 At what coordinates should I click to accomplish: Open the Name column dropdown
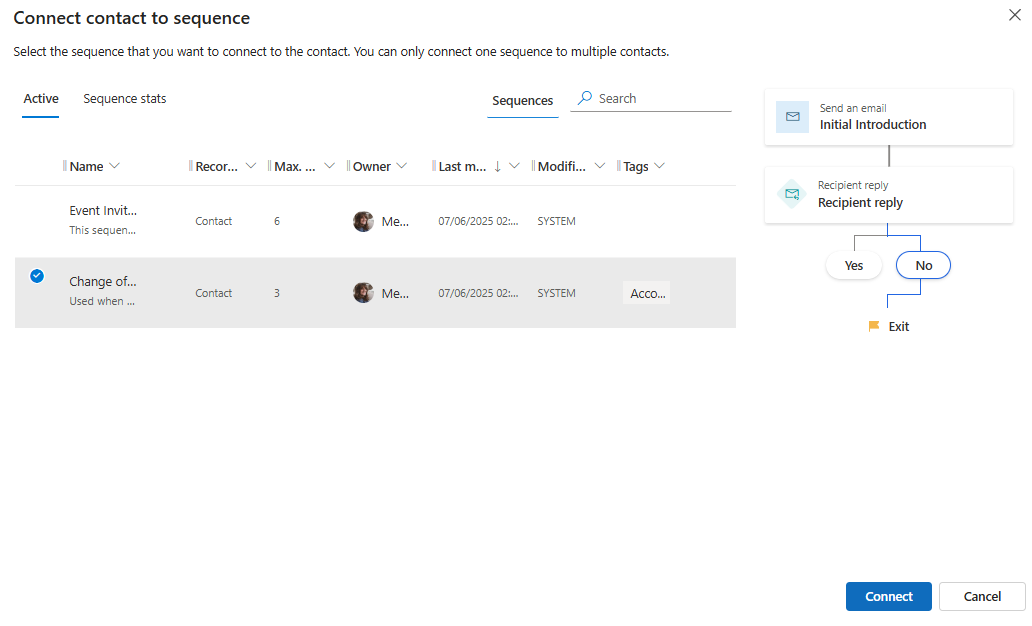click(x=114, y=166)
